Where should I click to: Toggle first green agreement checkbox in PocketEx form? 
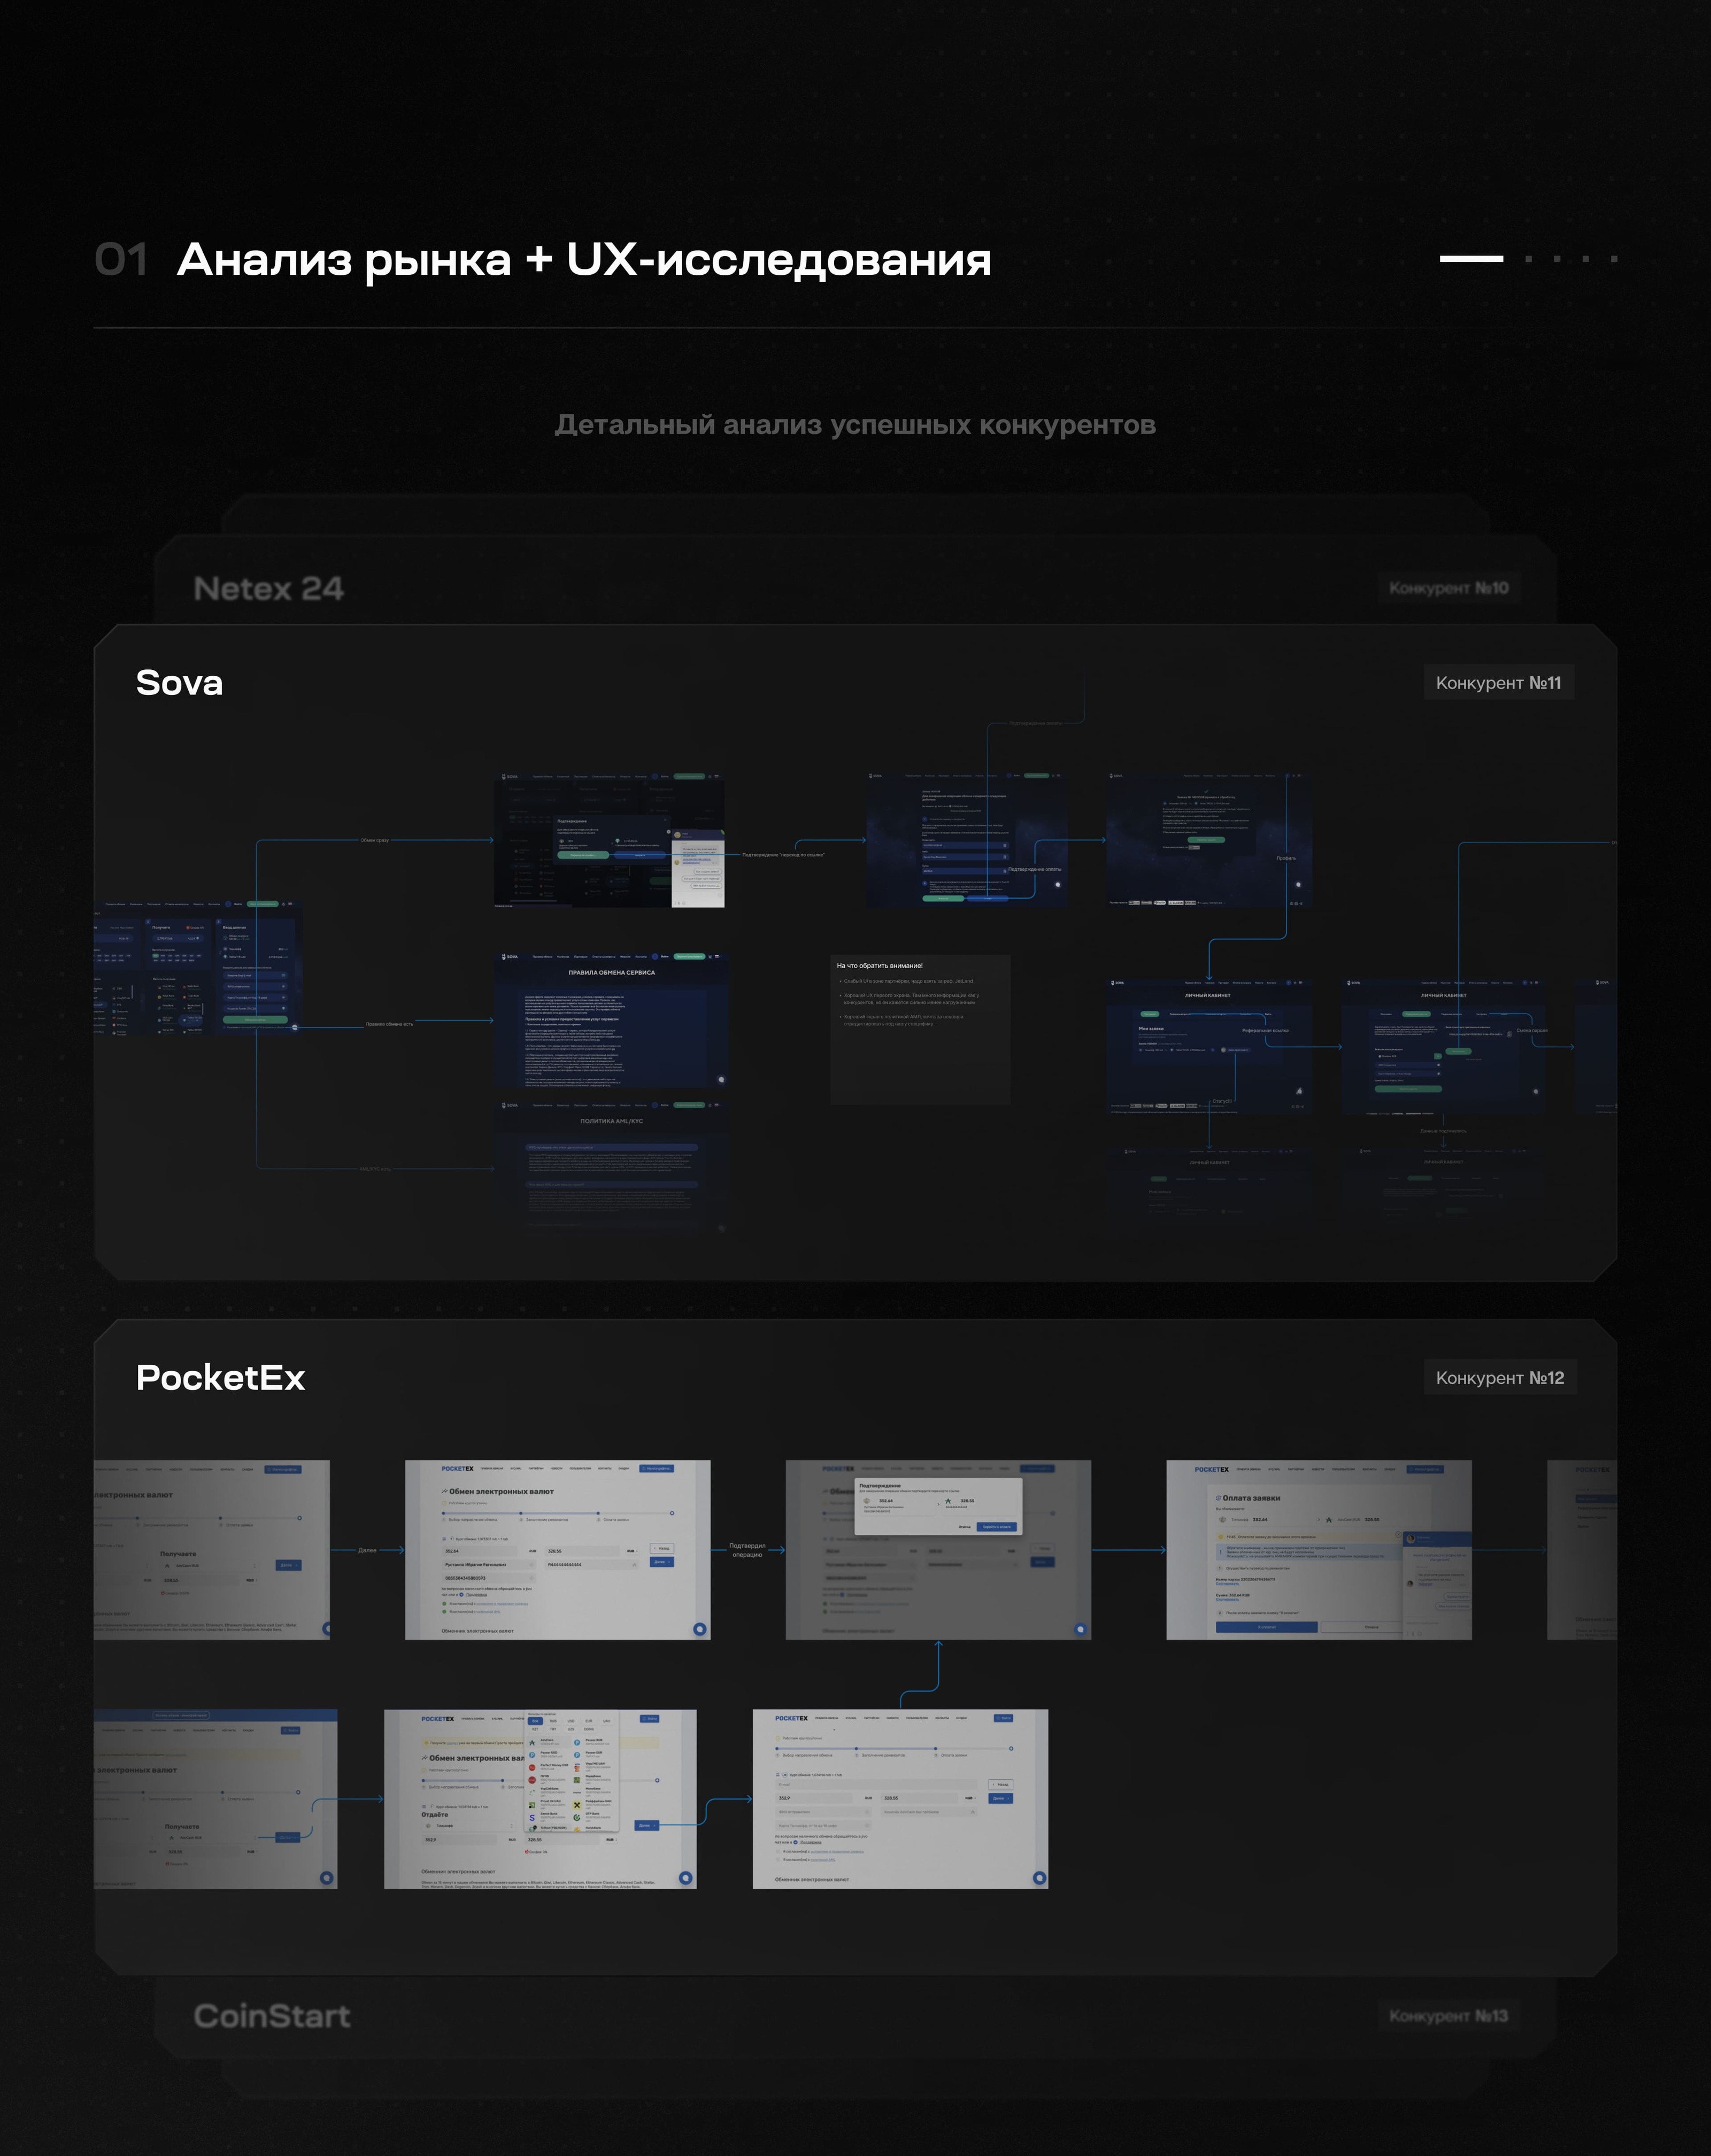point(444,1603)
